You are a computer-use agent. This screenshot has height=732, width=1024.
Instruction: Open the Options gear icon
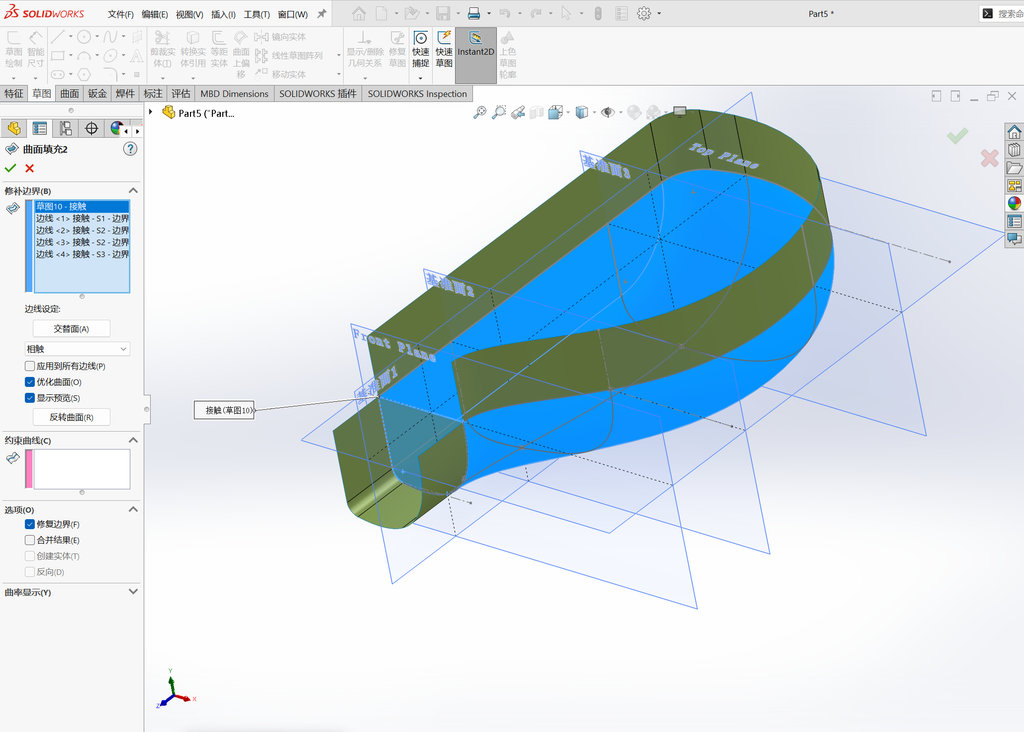coord(644,13)
